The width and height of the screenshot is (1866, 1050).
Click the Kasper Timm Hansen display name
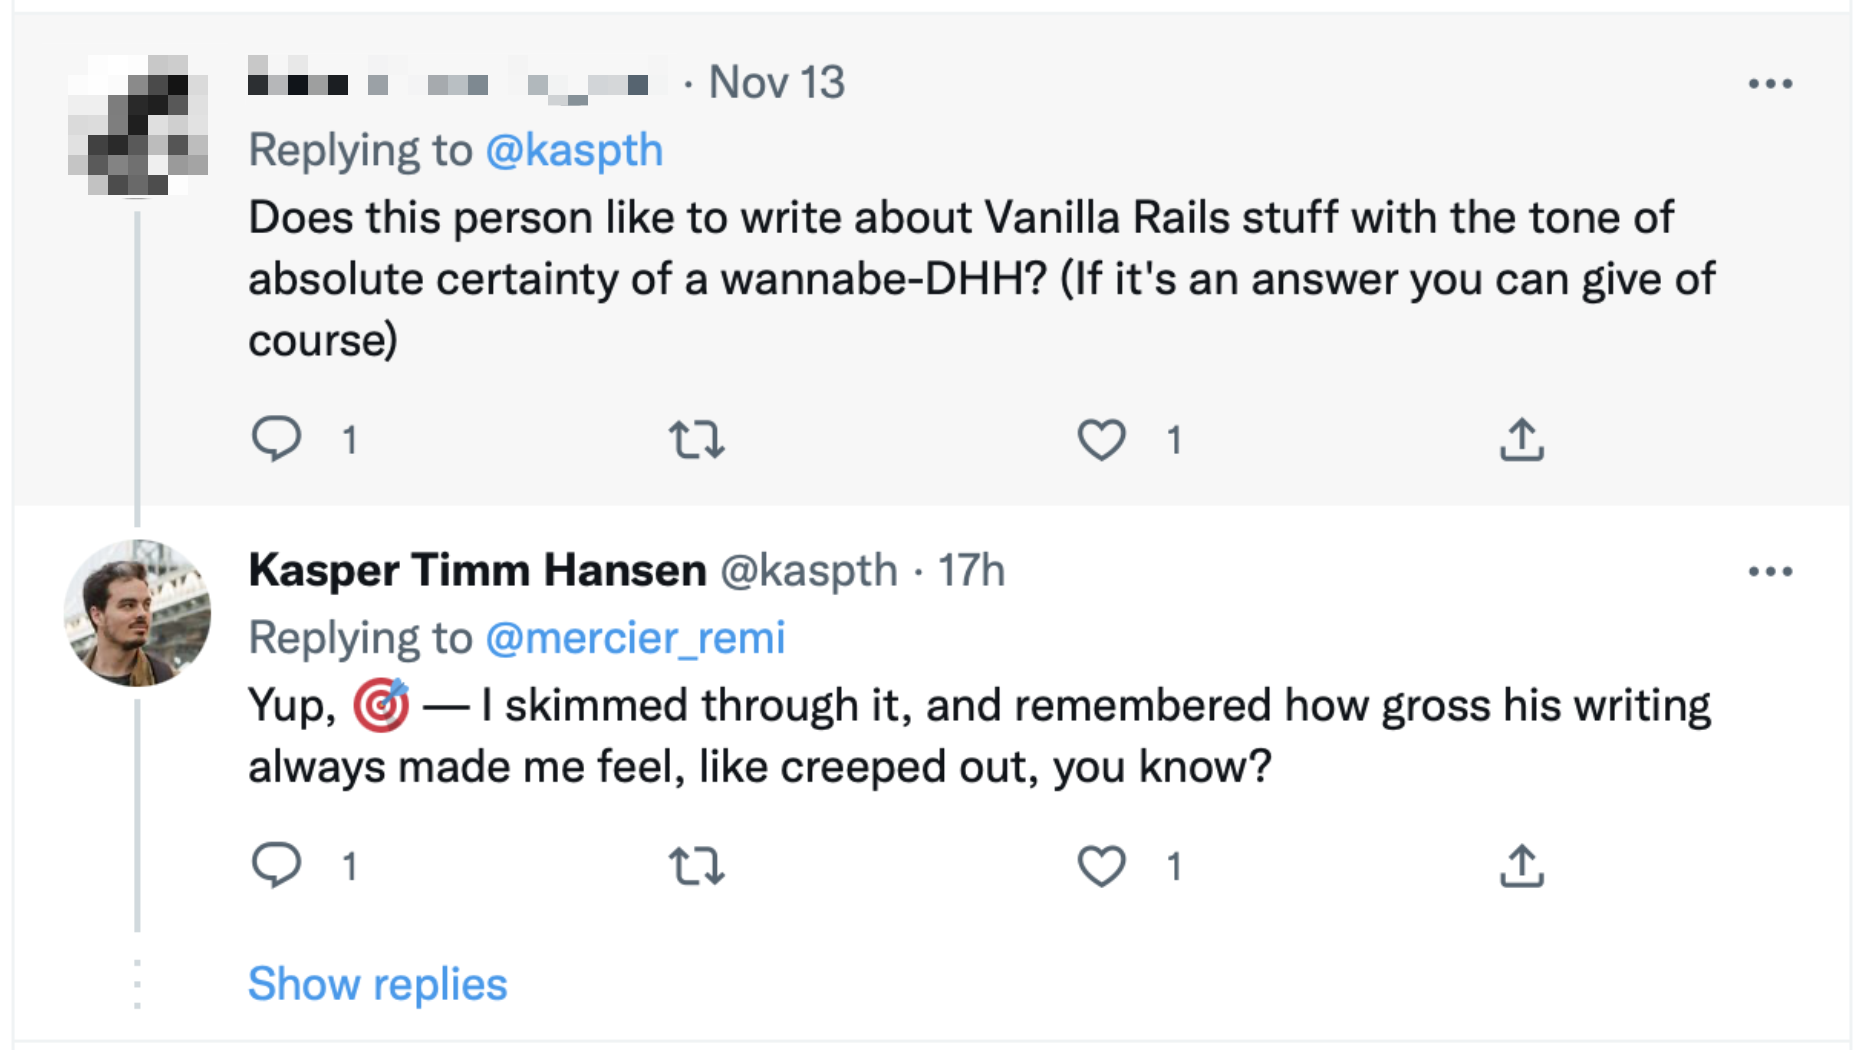477,571
